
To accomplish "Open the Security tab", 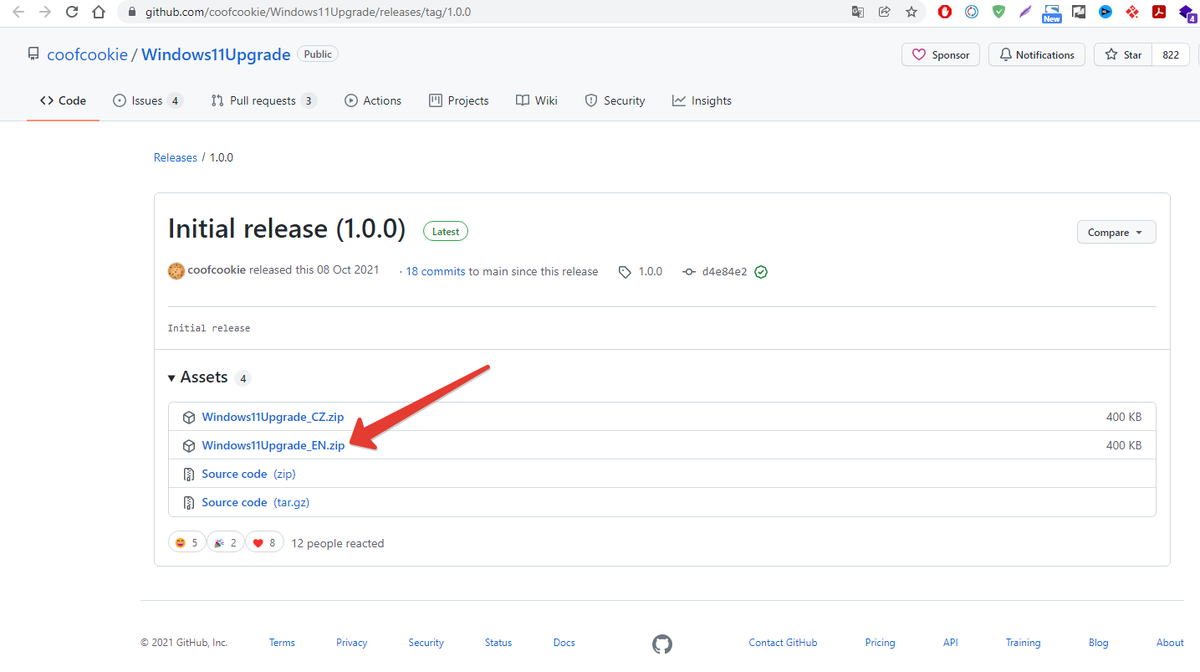I will point(615,101).
